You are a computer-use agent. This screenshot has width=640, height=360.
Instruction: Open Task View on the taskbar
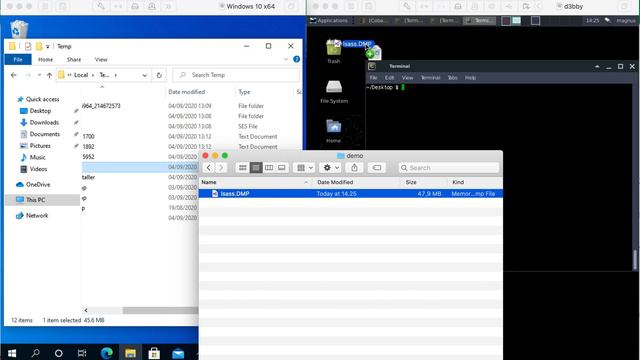click(82, 353)
